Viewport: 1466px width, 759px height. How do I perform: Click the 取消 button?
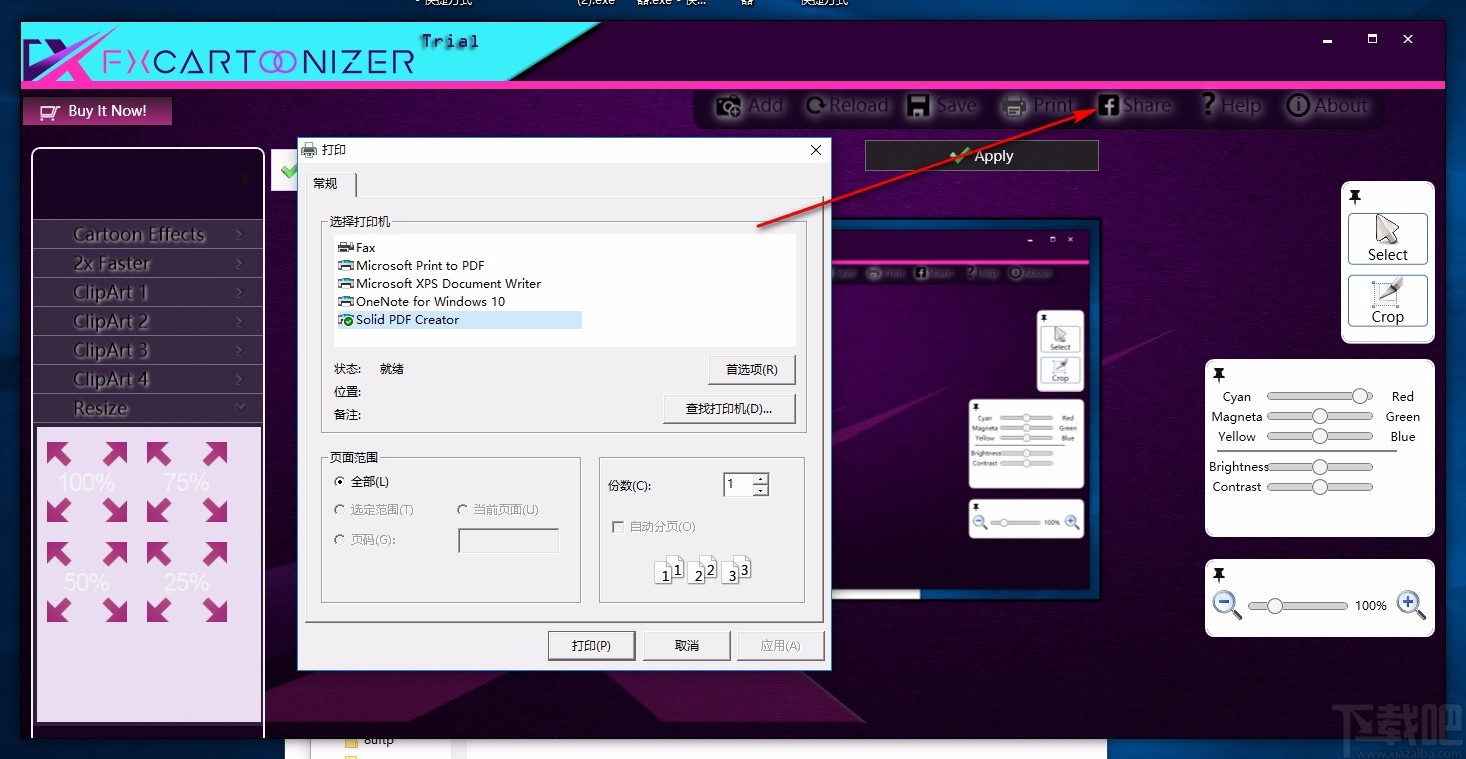tap(687, 646)
